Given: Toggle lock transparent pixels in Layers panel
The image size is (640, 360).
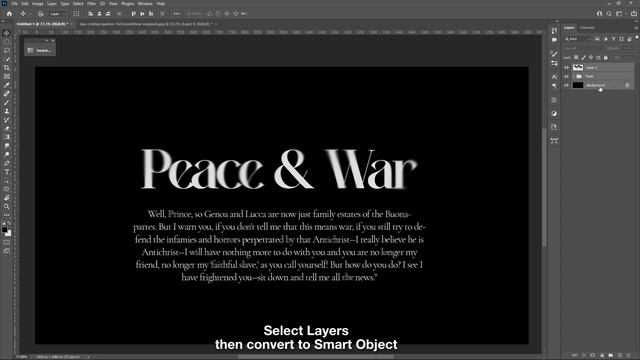Looking at the screenshot, I should pyautogui.click(x=576, y=58).
